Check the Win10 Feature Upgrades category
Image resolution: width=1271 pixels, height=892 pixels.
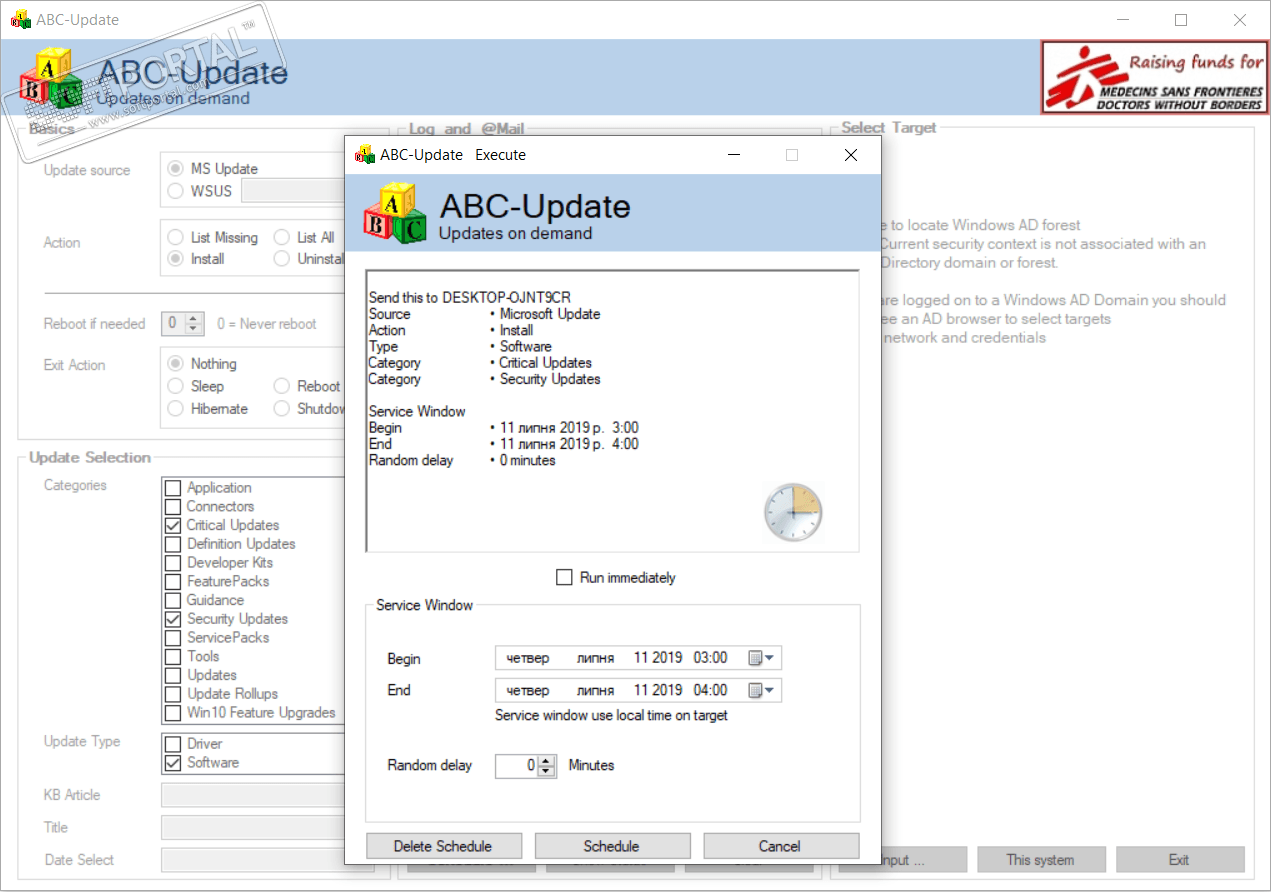173,713
